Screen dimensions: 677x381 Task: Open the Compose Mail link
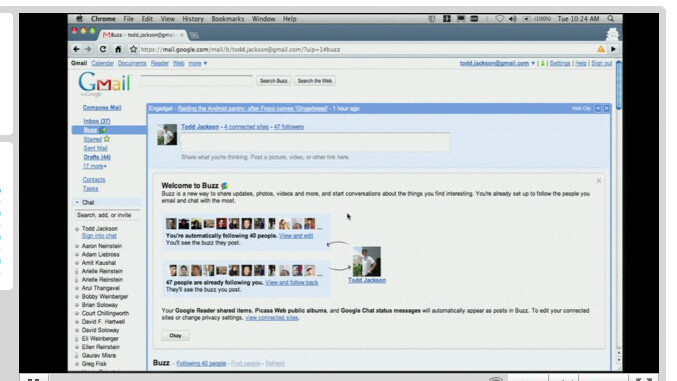102,108
